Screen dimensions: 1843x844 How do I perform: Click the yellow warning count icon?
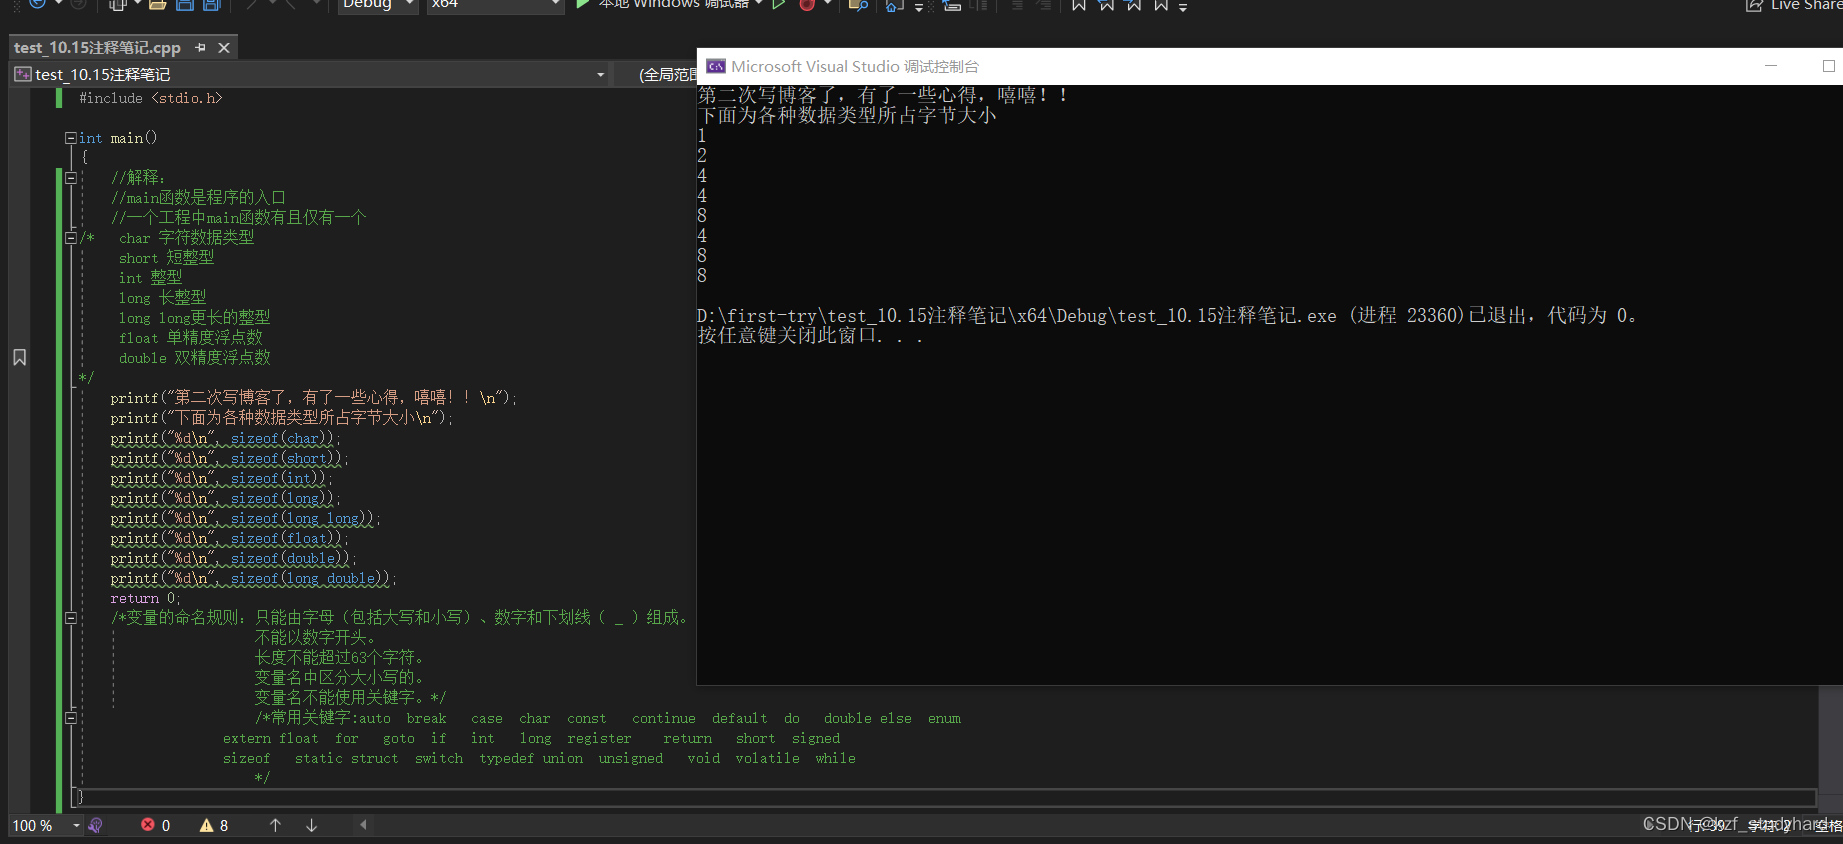pos(206,825)
